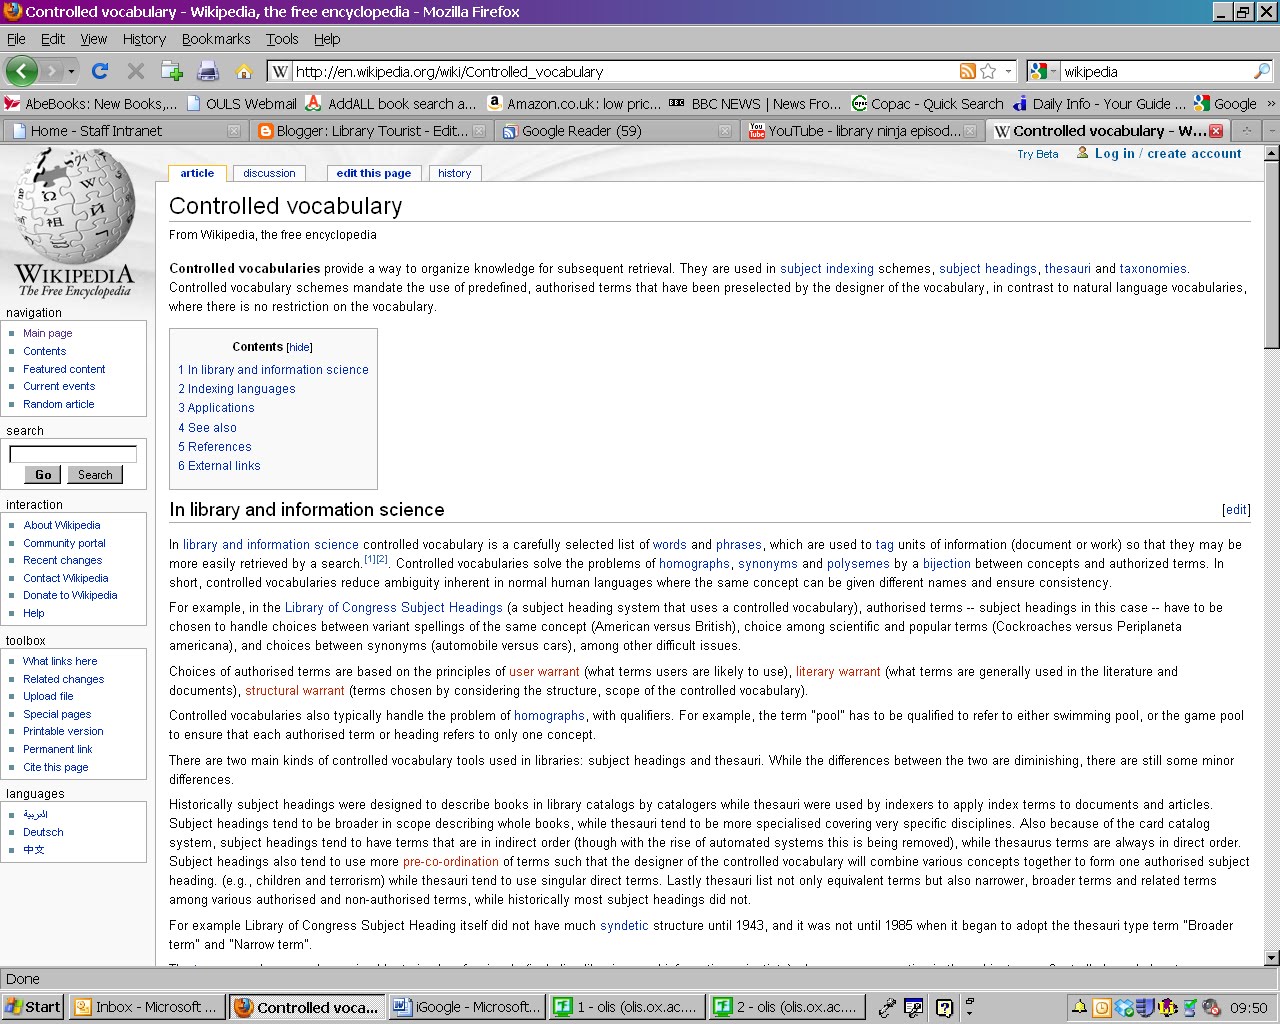1280x1024 pixels.
Task: Open the Google search engine selector dropdown
Action: coord(1043,71)
